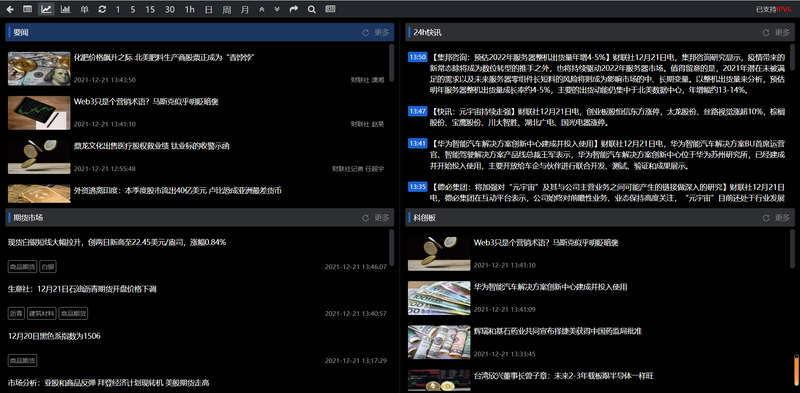800x393 pixels.
Task: Click the 期货市场 panel scrollbar
Action: tap(392, 248)
